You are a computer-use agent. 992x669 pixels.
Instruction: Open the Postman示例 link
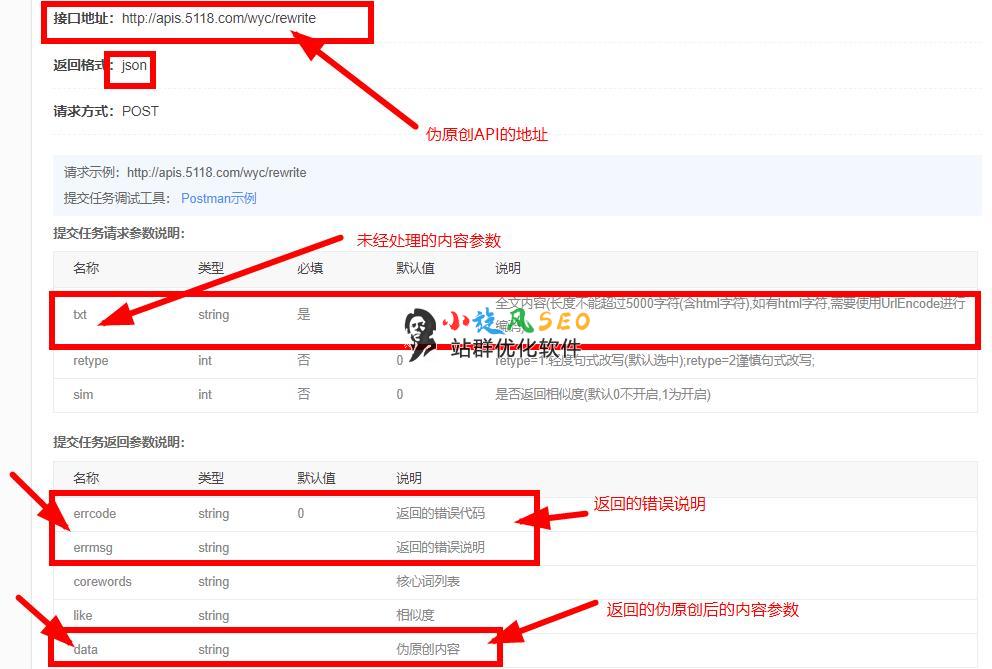pyautogui.click(x=218, y=198)
